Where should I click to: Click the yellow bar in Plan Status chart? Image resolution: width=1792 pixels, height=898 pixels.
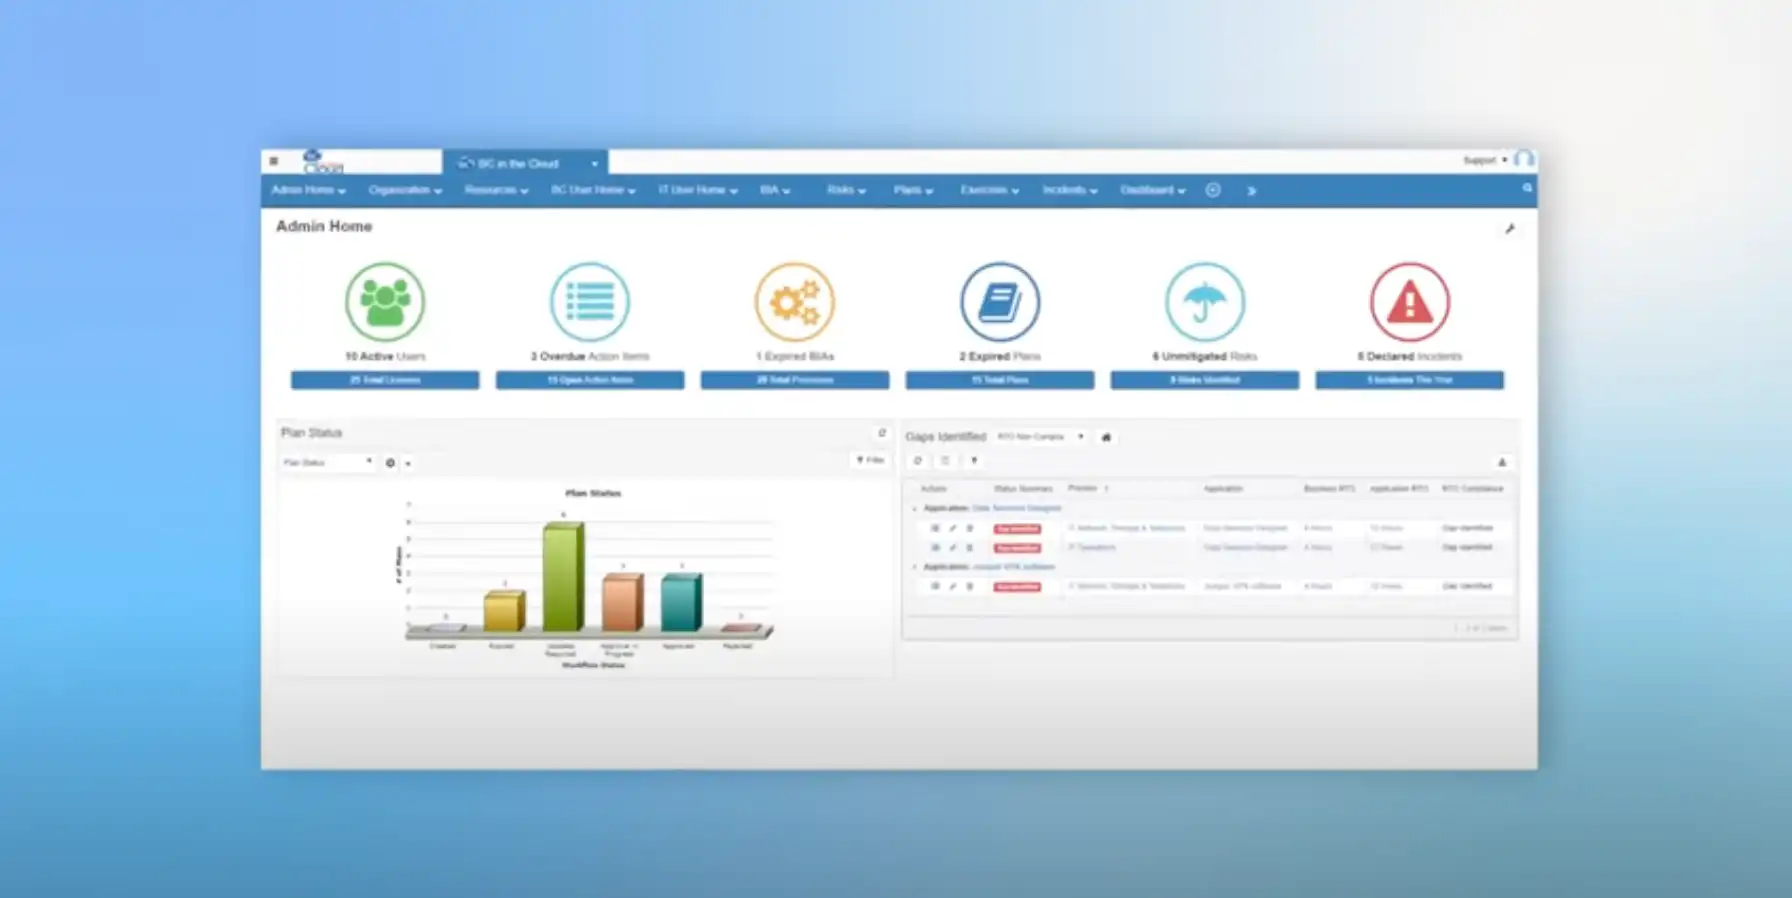click(503, 611)
